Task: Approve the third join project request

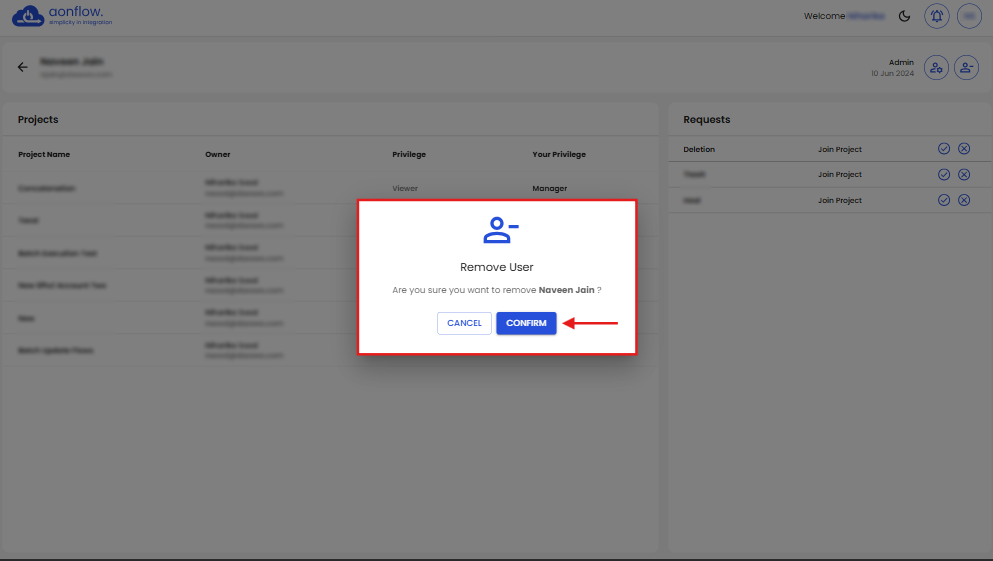Action: (x=944, y=200)
